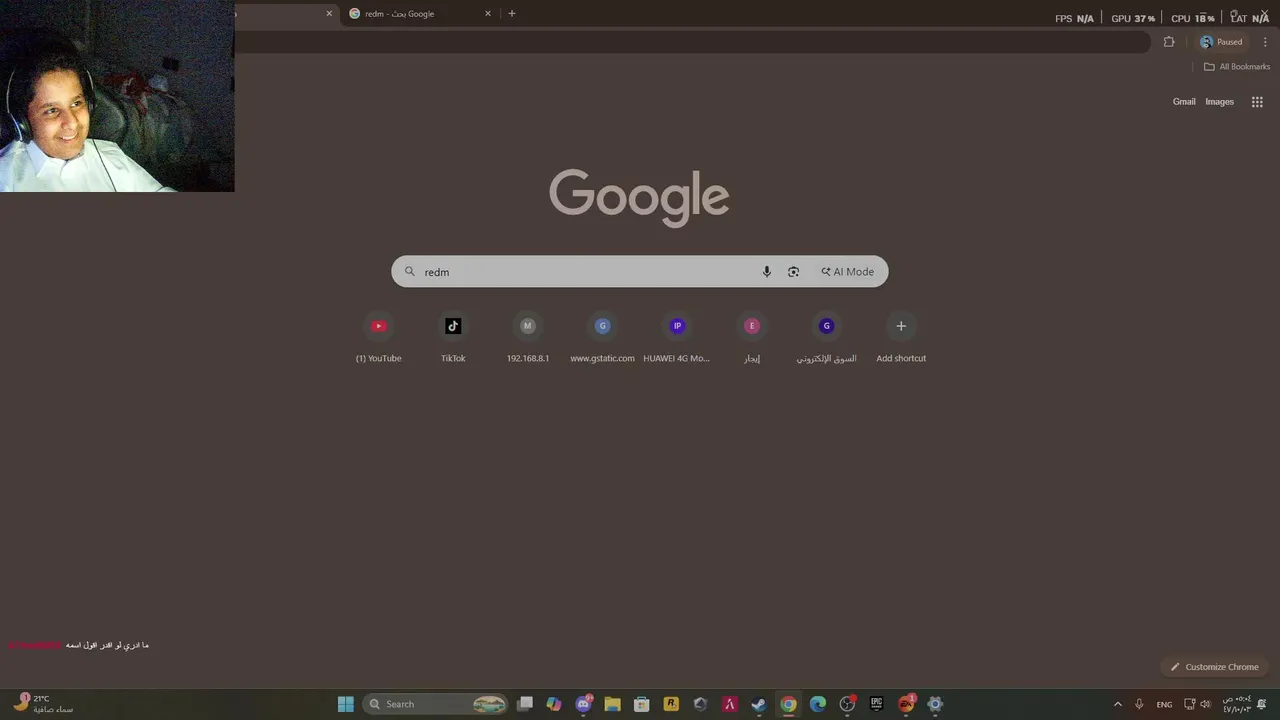Screen dimensions: 1280x720
Task: Open the YouTube shortcut tile
Action: click(x=378, y=339)
